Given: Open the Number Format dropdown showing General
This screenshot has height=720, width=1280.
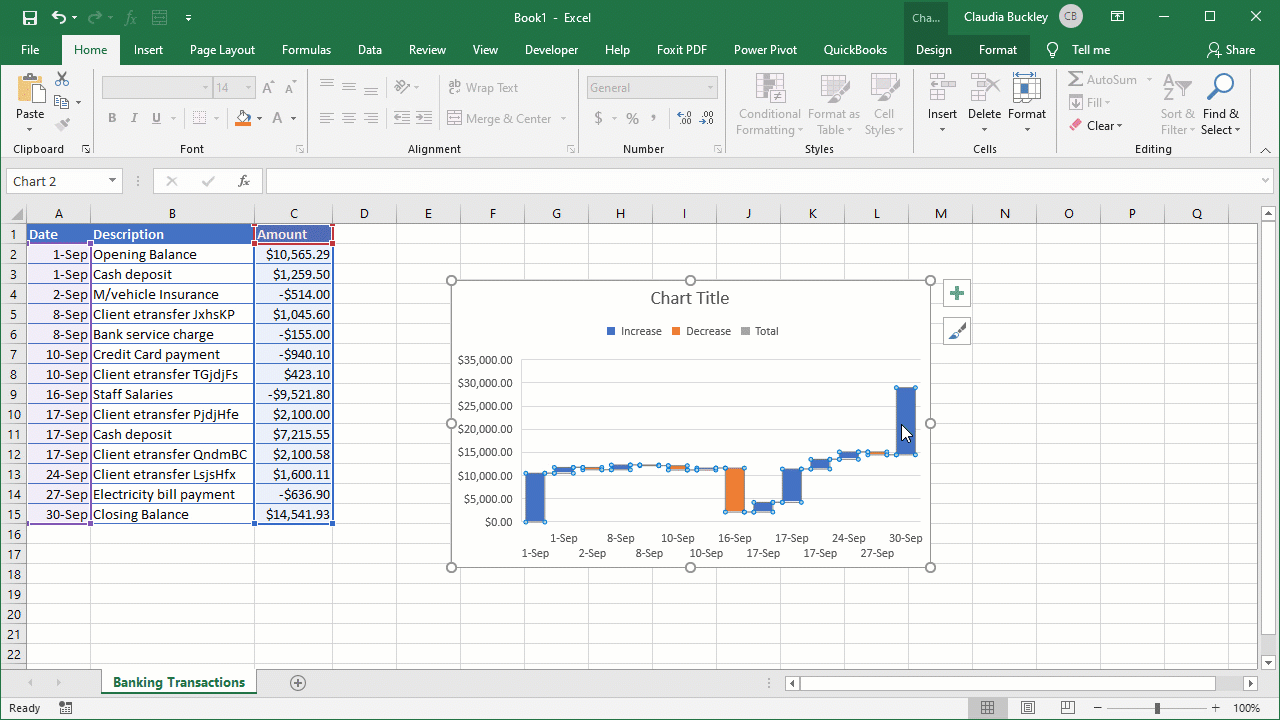Looking at the screenshot, I should pos(651,87).
